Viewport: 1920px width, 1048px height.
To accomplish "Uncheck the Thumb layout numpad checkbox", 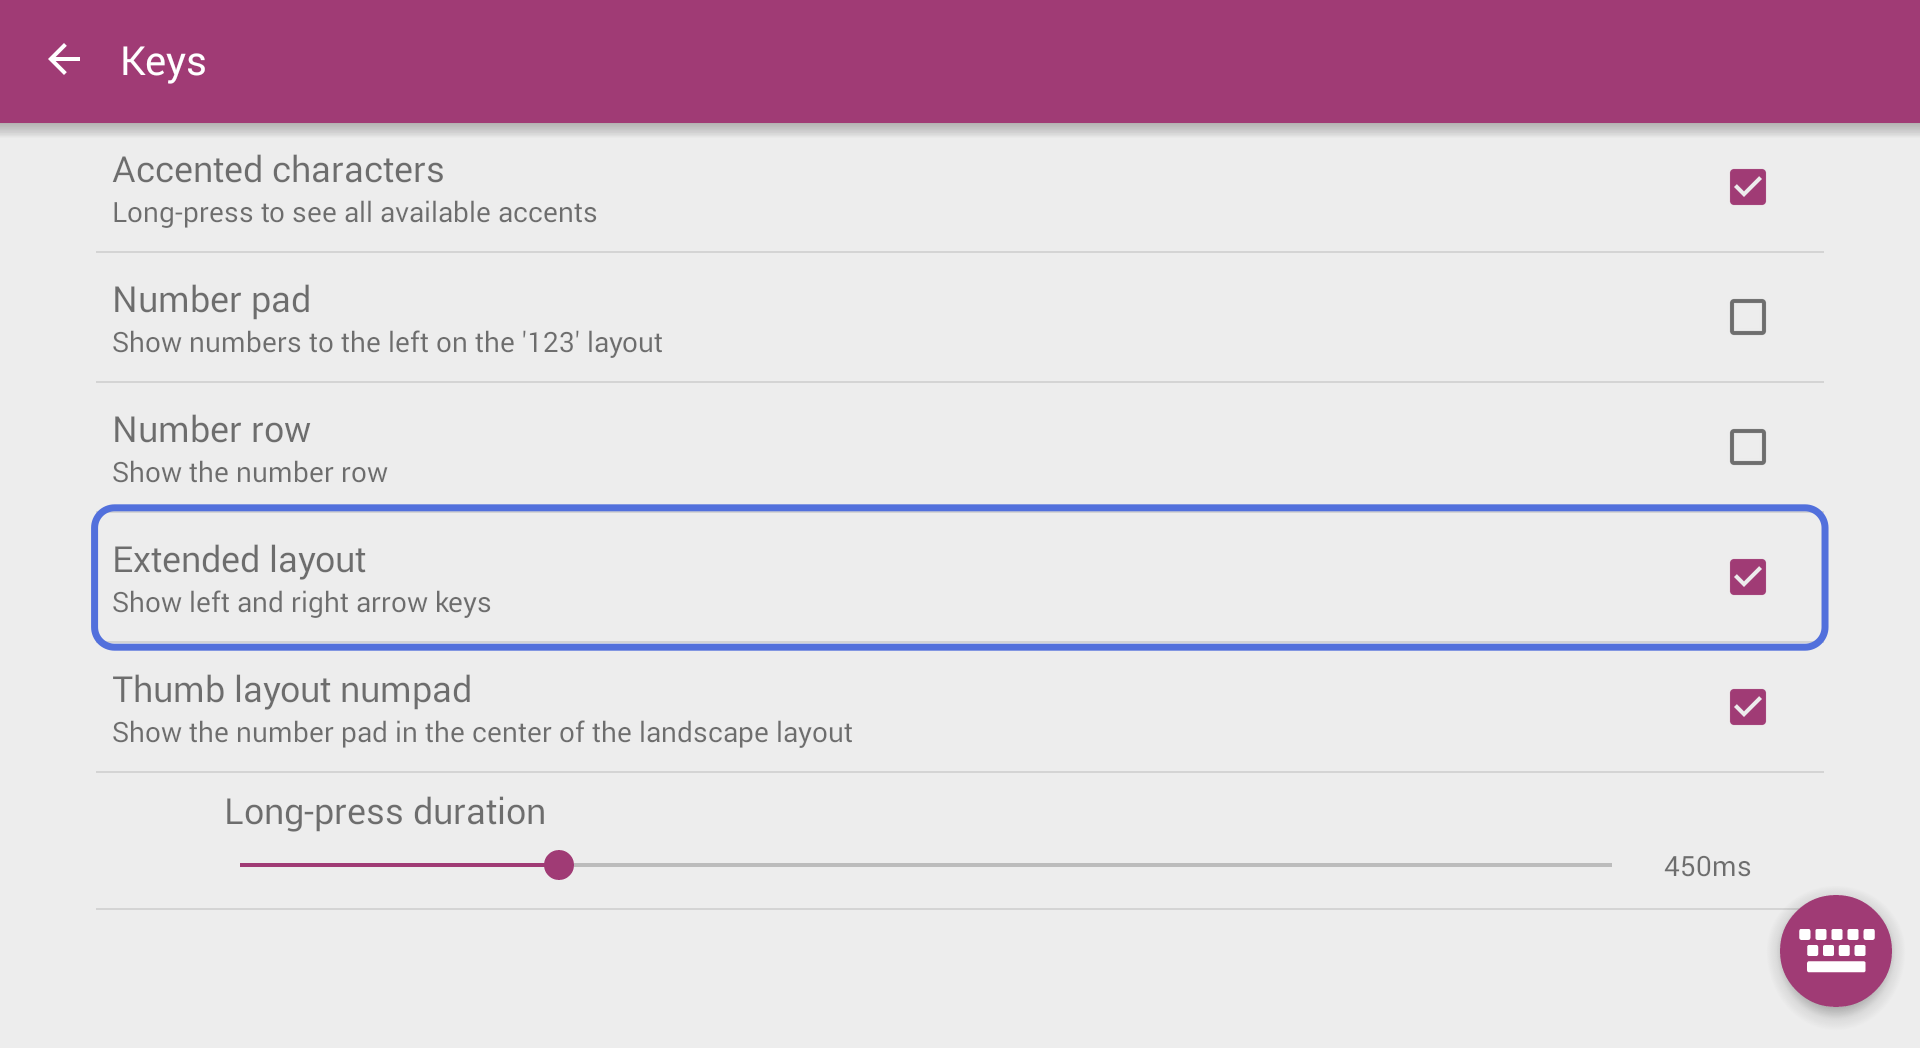I will coord(1747,707).
